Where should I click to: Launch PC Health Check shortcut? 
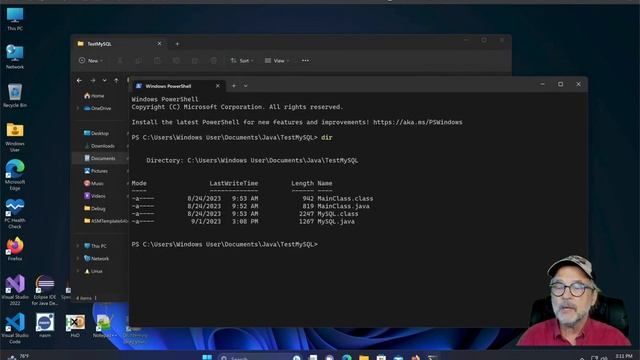(15, 214)
